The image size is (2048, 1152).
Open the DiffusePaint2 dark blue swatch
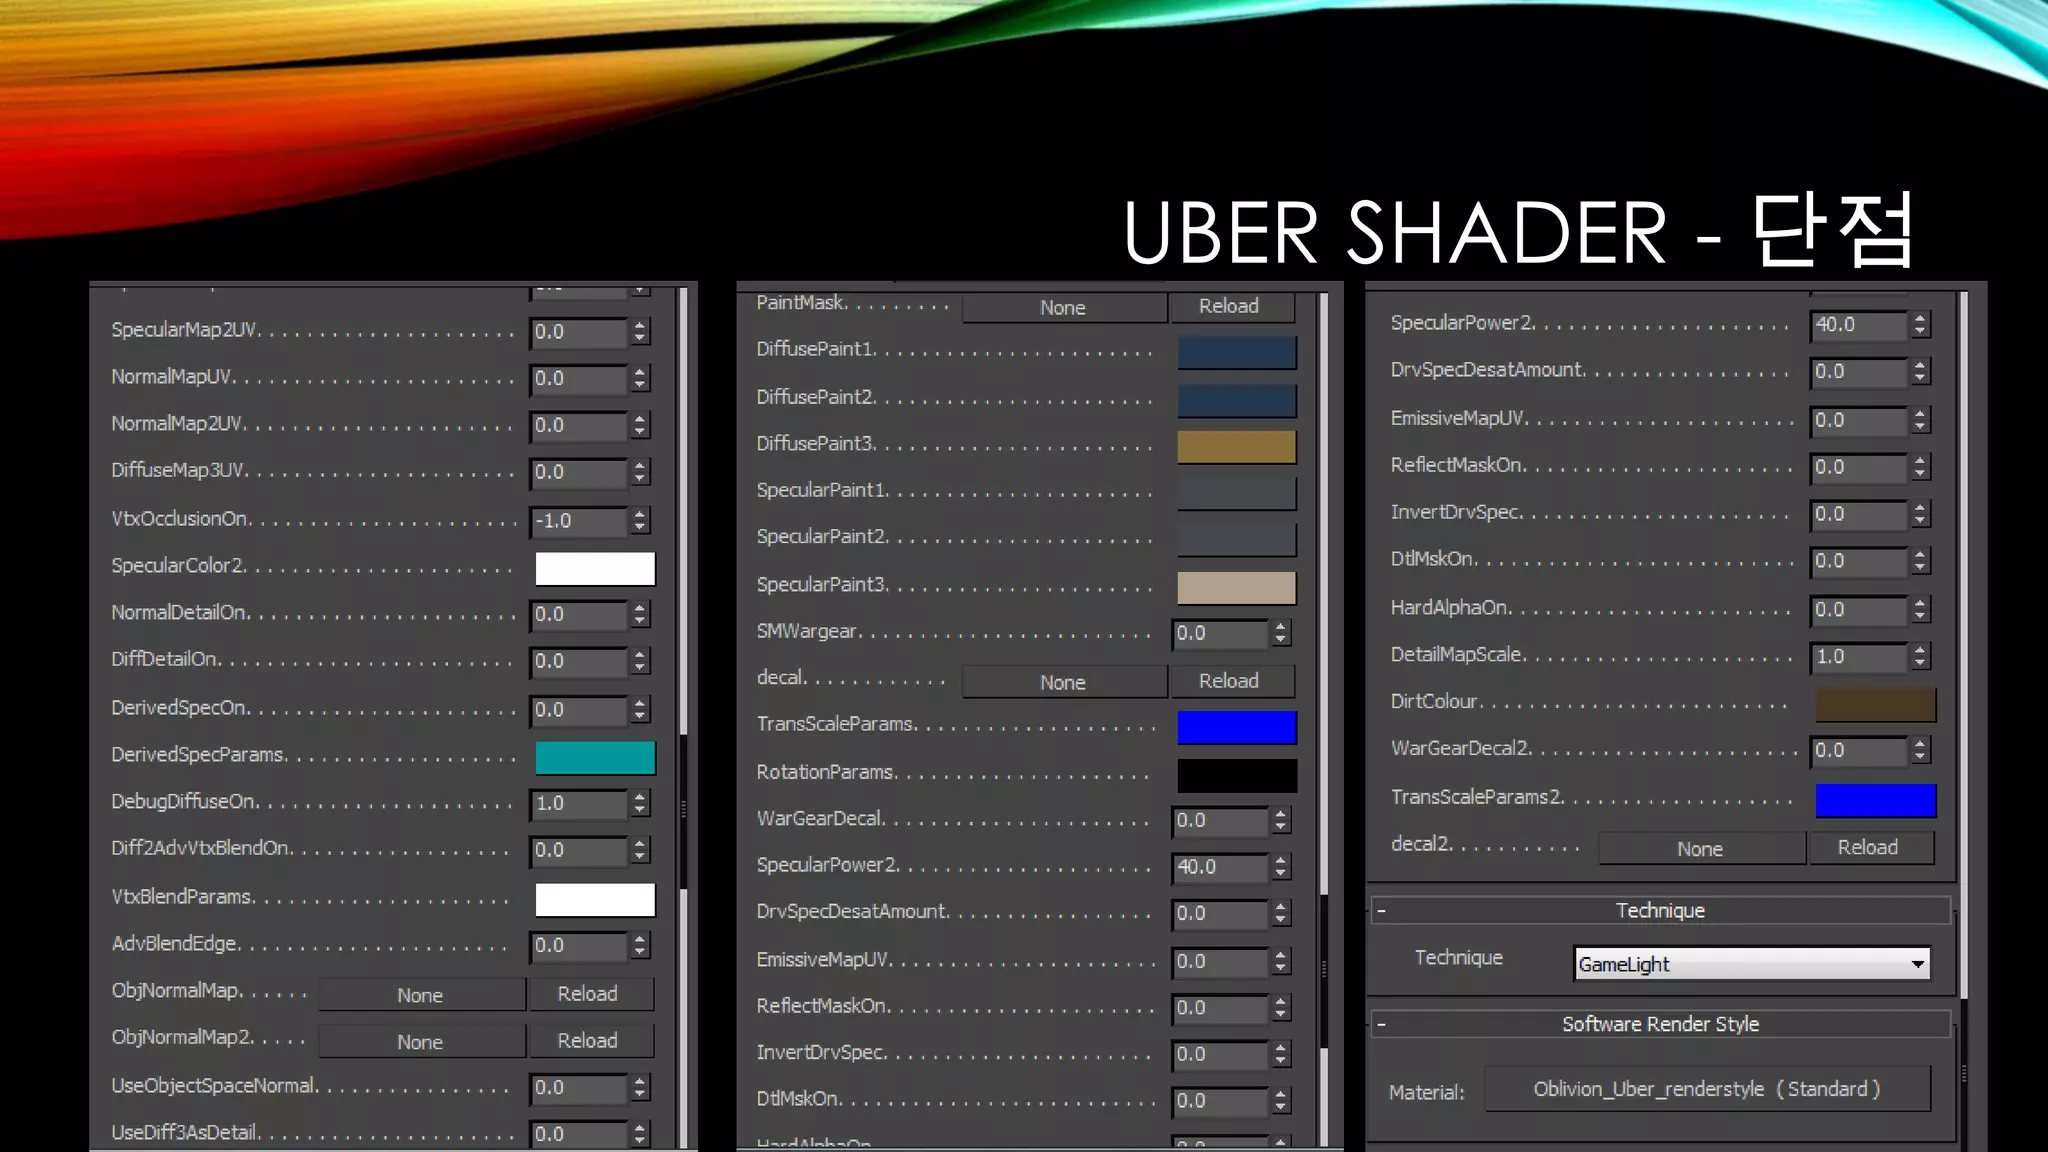pyautogui.click(x=1237, y=400)
